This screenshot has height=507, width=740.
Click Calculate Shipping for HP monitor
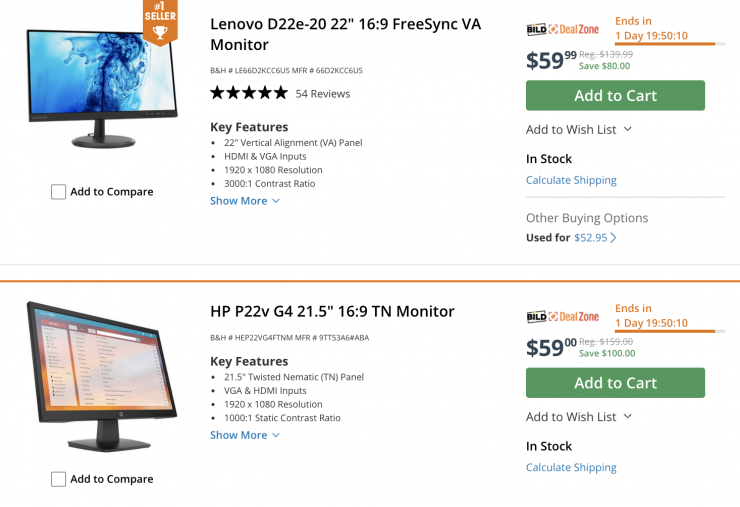[x=571, y=467]
